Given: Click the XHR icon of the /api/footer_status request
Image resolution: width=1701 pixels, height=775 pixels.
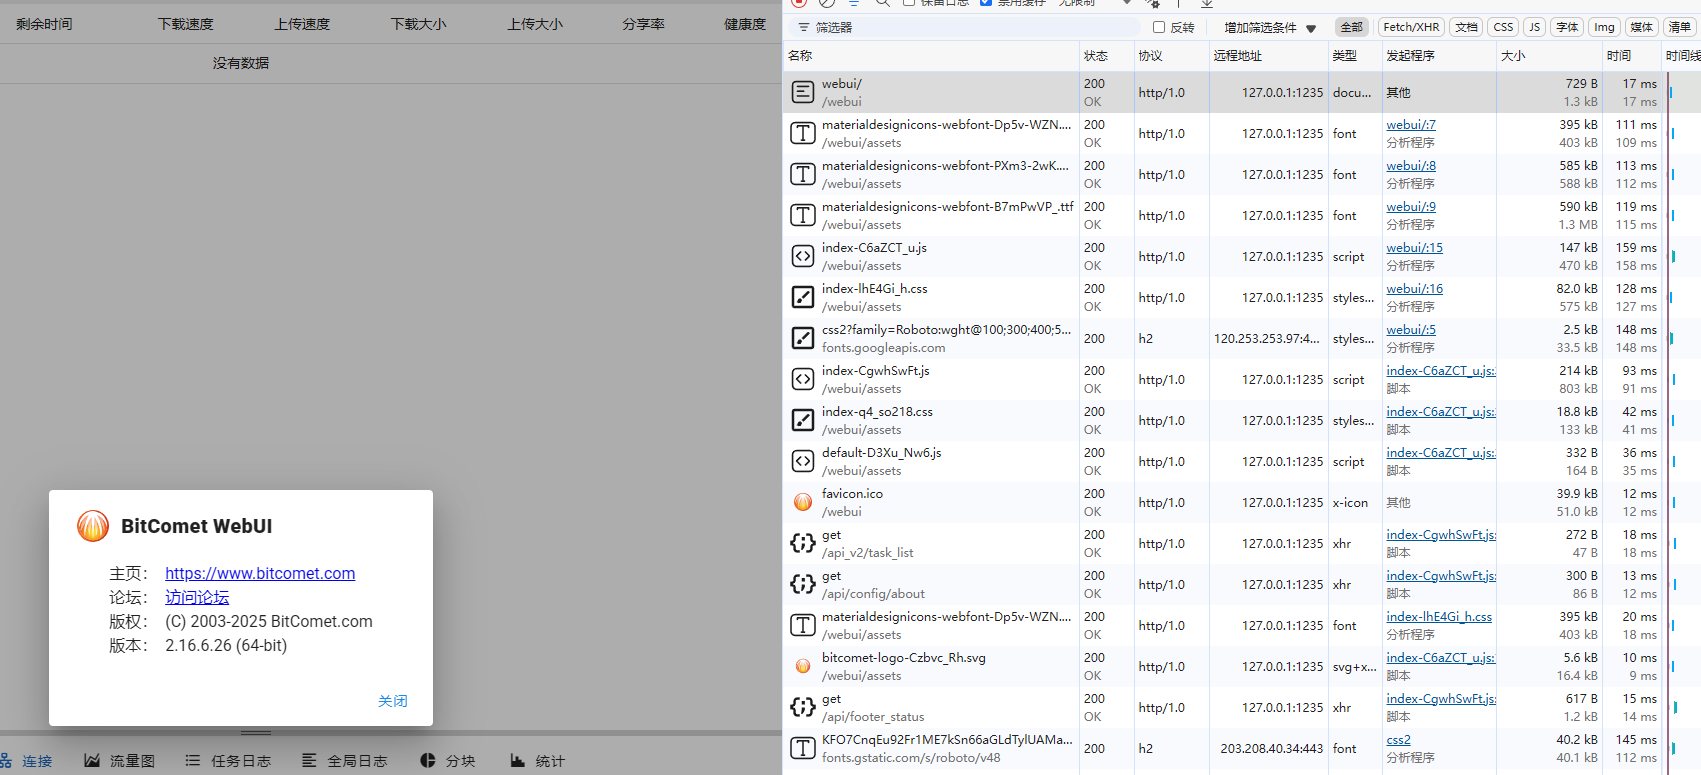Looking at the screenshot, I should pos(802,707).
